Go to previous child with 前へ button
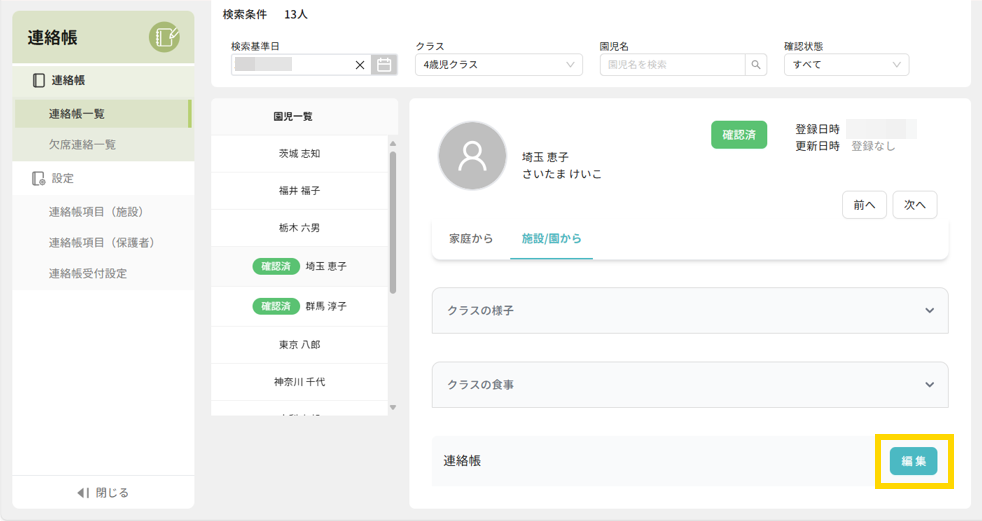The width and height of the screenshot is (982, 521). click(864, 204)
